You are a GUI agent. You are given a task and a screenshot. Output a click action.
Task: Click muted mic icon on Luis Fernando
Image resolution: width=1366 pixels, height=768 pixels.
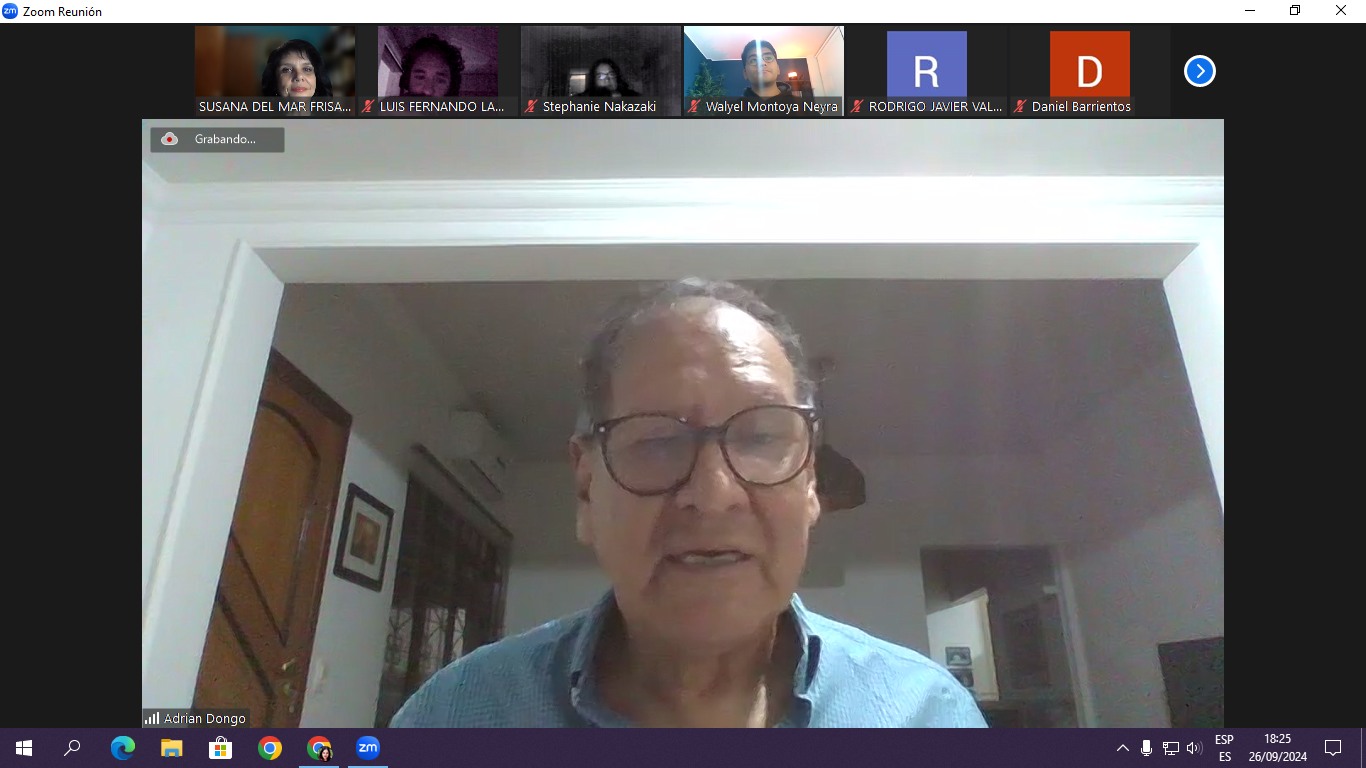pyautogui.click(x=369, y=106)
